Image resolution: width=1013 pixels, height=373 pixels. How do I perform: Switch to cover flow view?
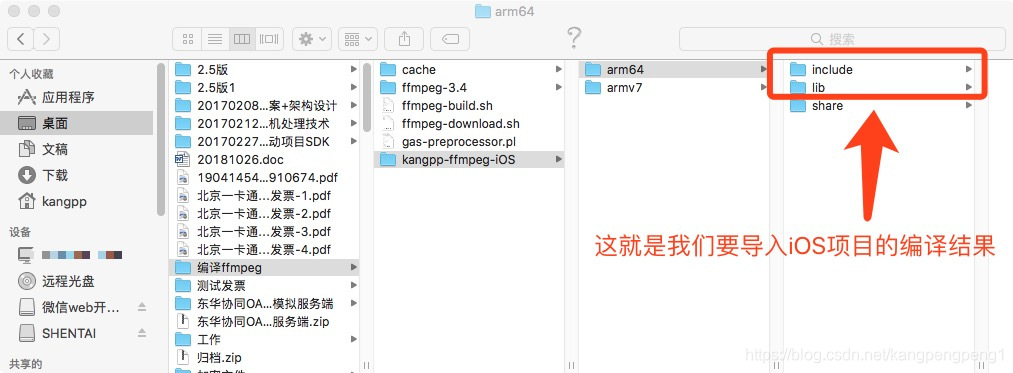(269, 39)
